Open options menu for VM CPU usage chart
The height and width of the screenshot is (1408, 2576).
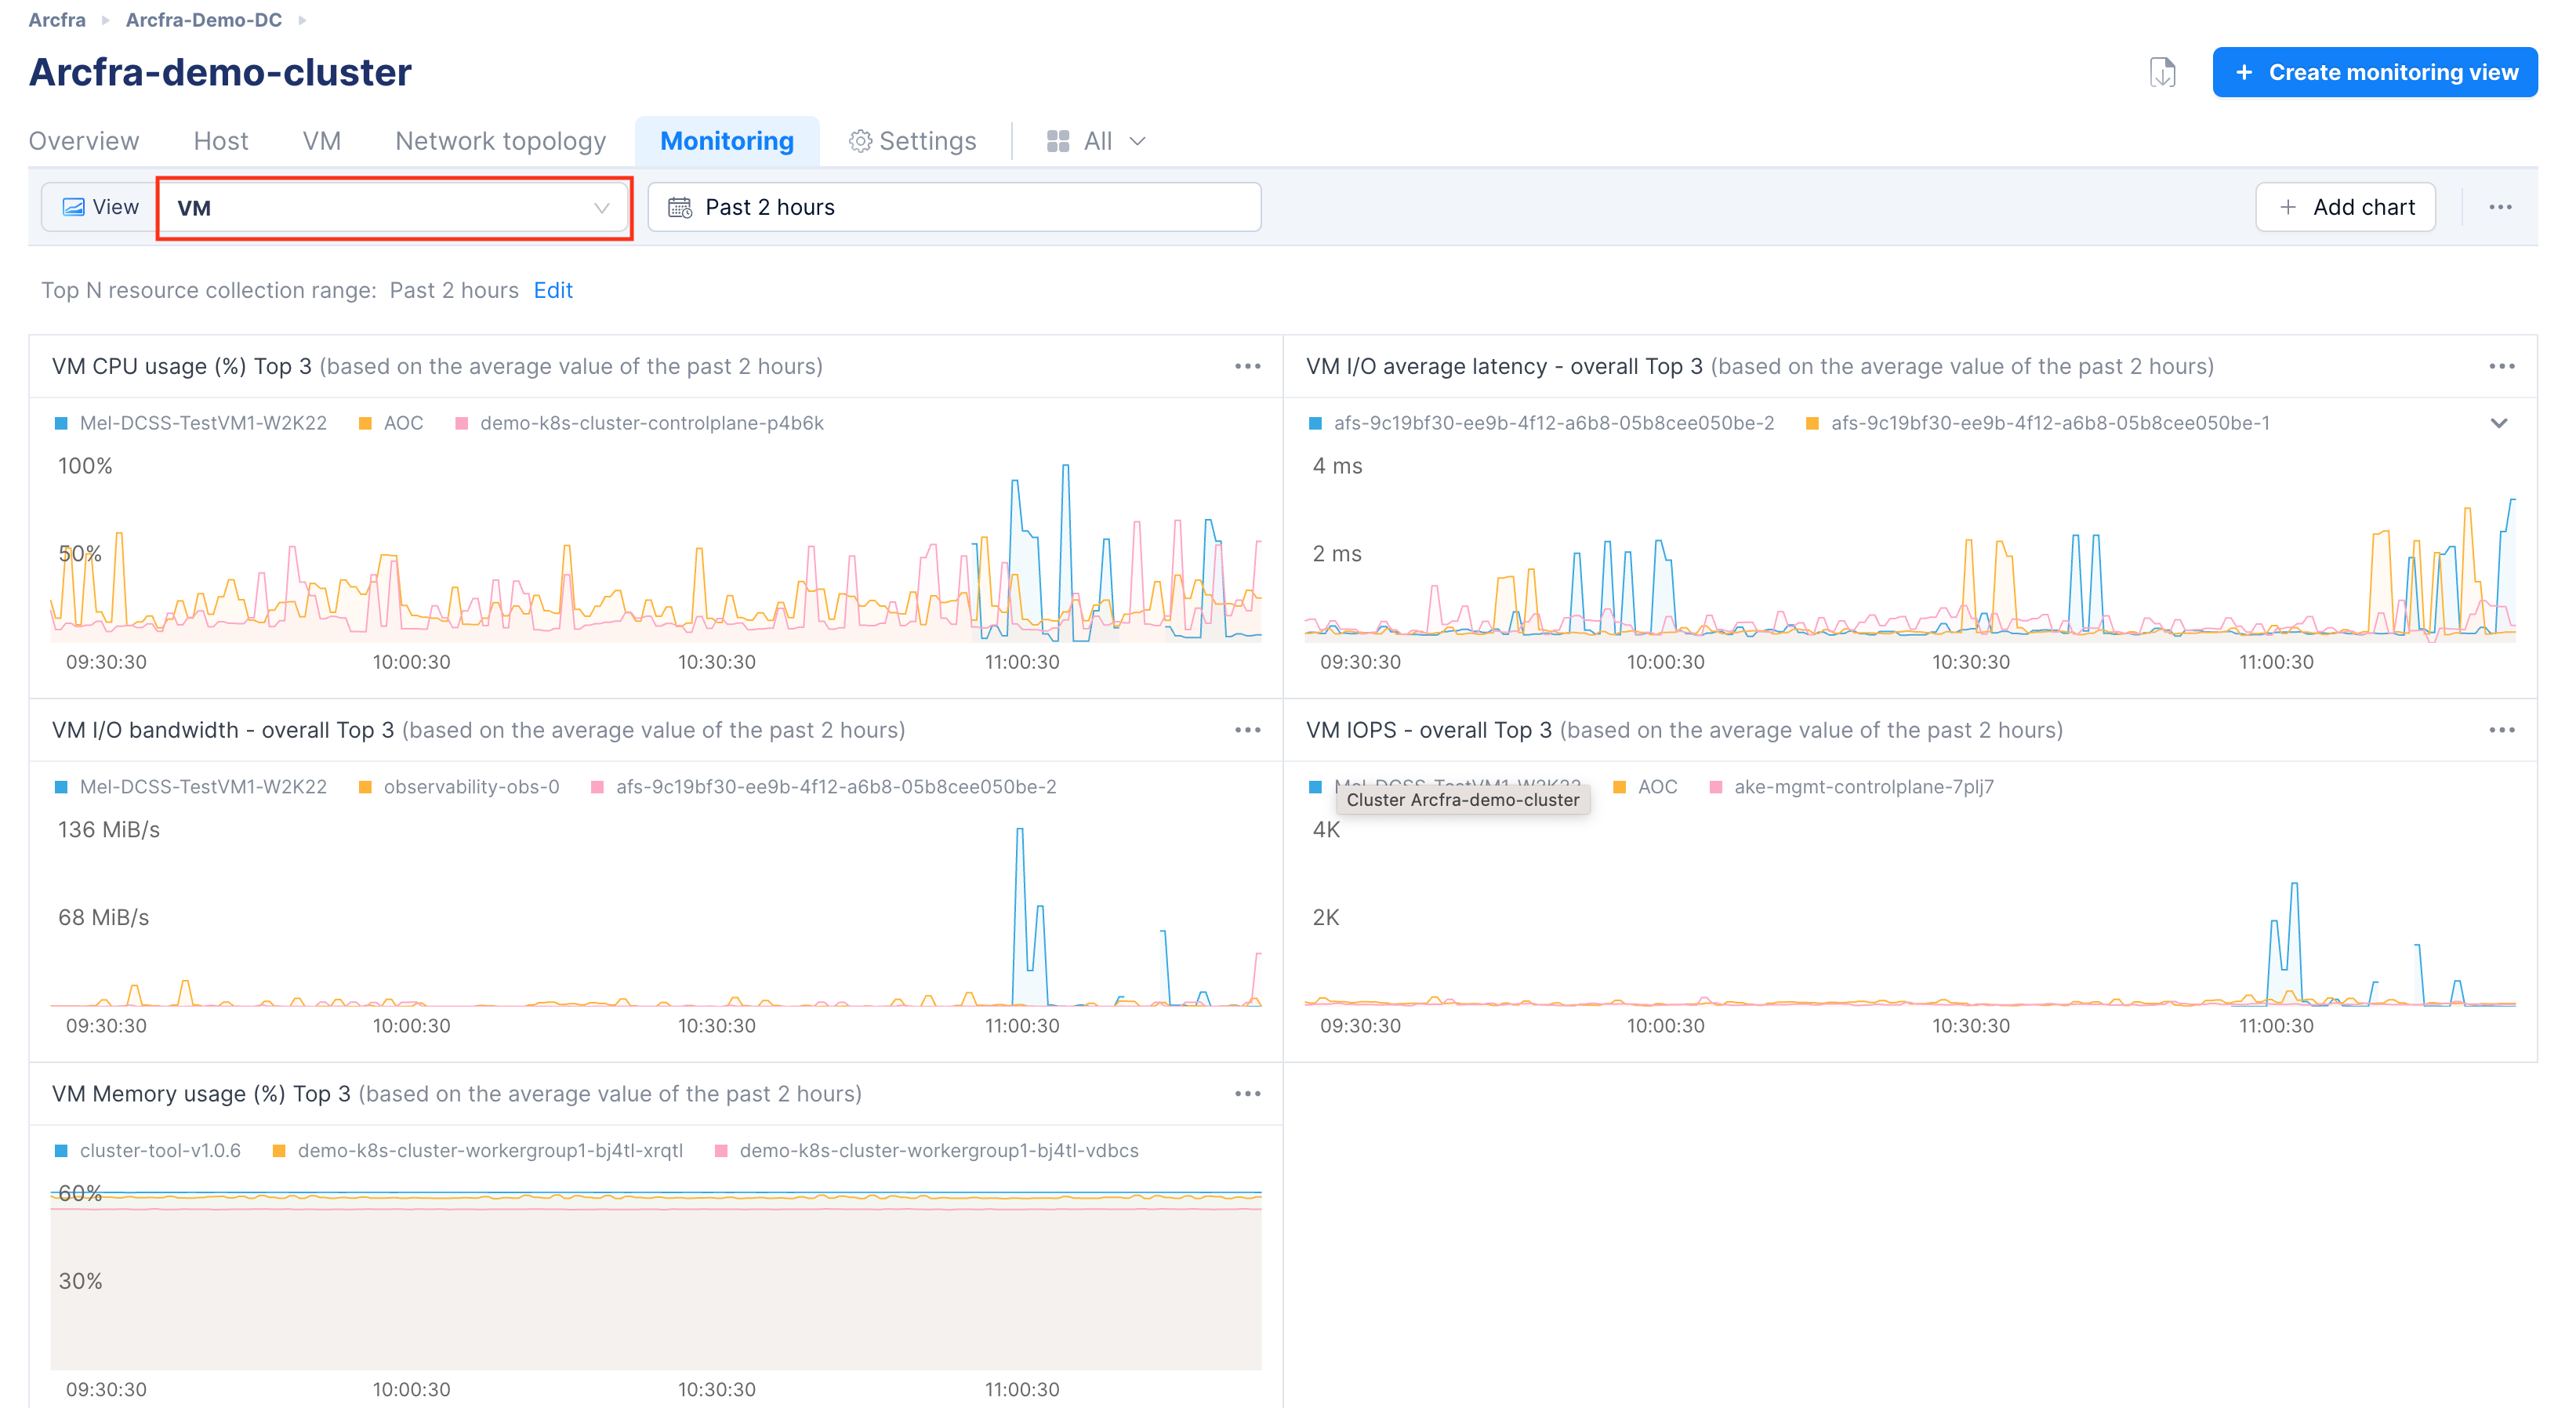(x=1247, y=366)
